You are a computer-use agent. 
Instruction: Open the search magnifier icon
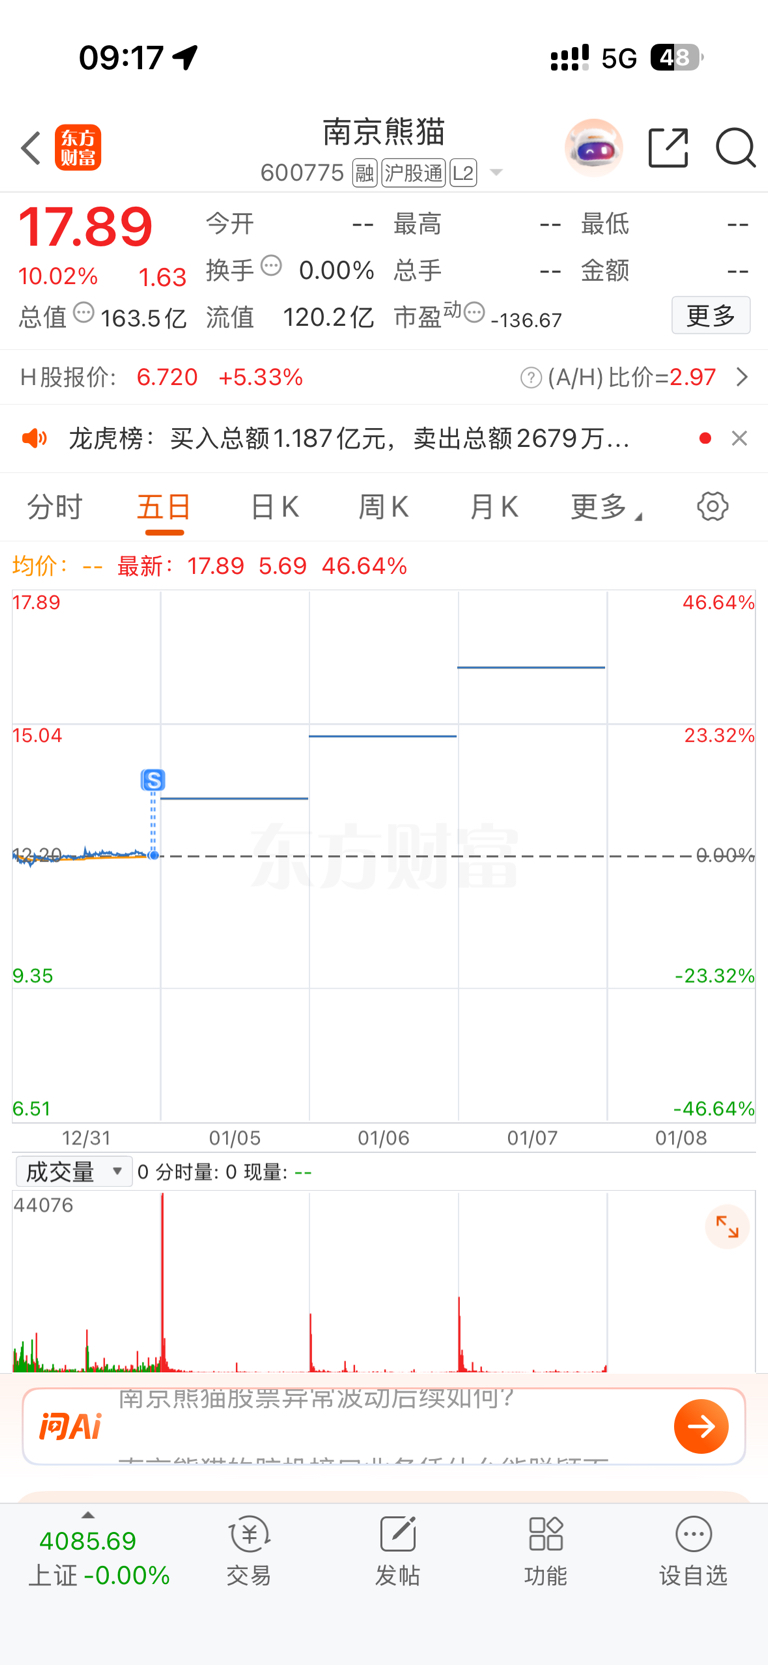point(736,148)
